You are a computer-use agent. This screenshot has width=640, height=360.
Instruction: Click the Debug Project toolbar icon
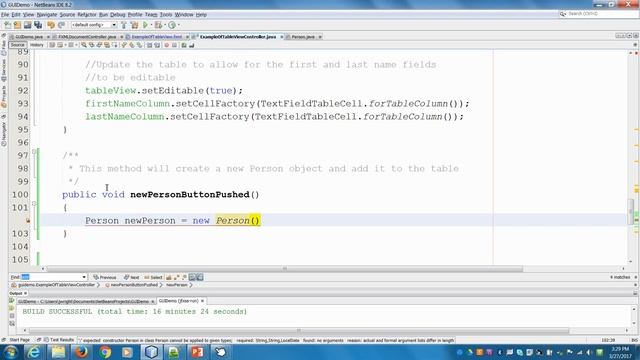(x=158, y=25)
